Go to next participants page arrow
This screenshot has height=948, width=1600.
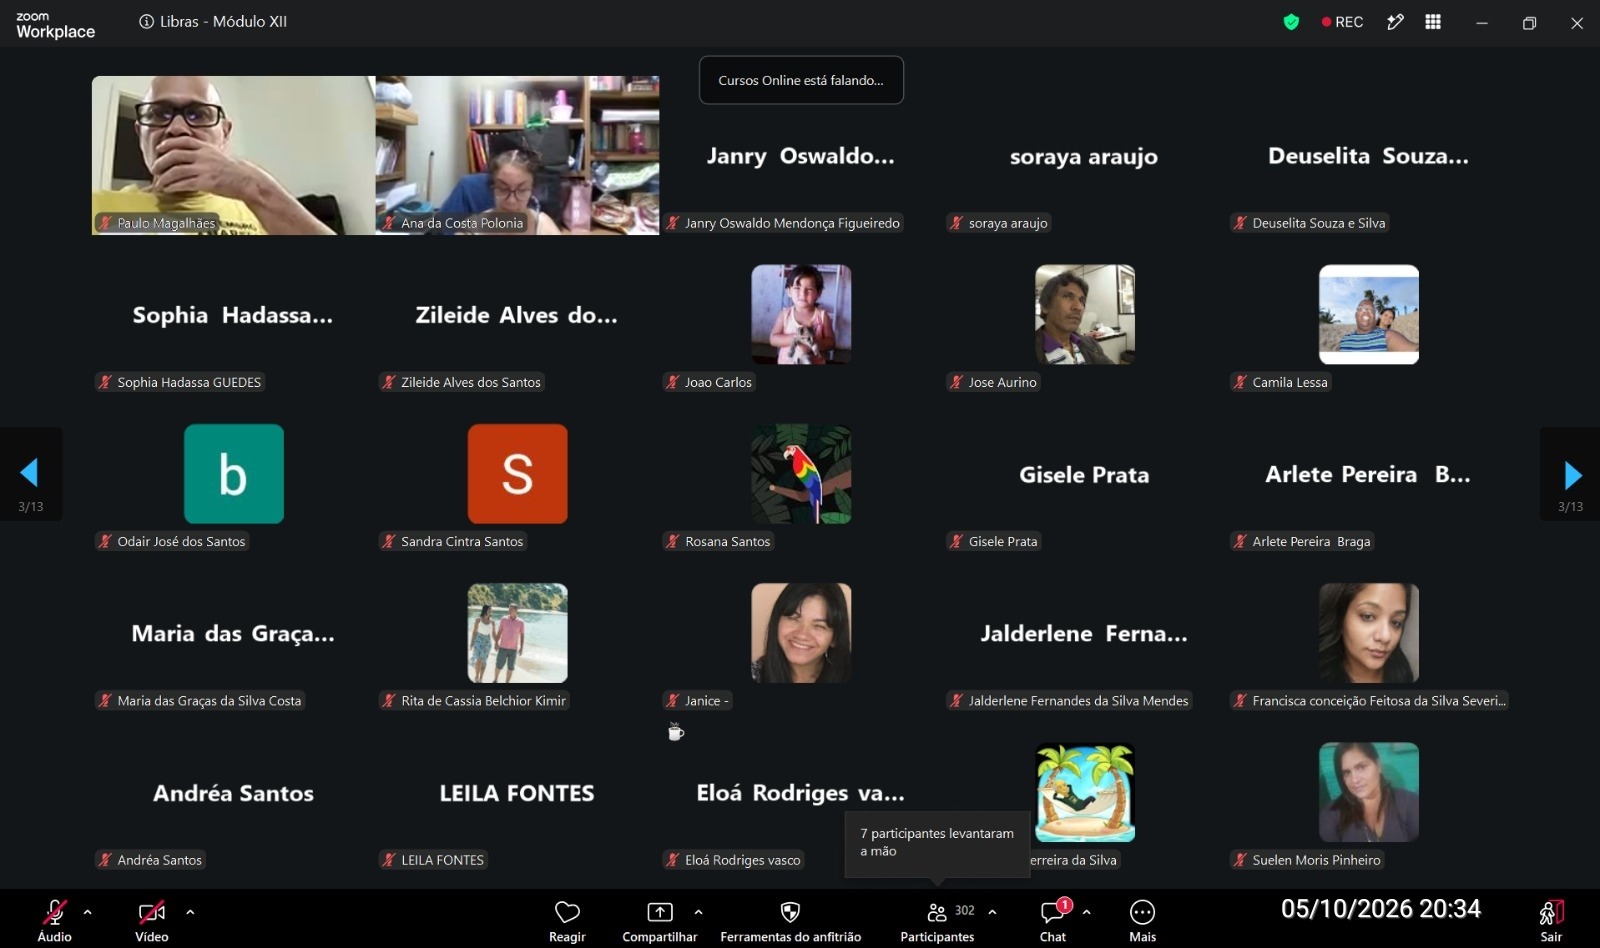(1572, 474)
